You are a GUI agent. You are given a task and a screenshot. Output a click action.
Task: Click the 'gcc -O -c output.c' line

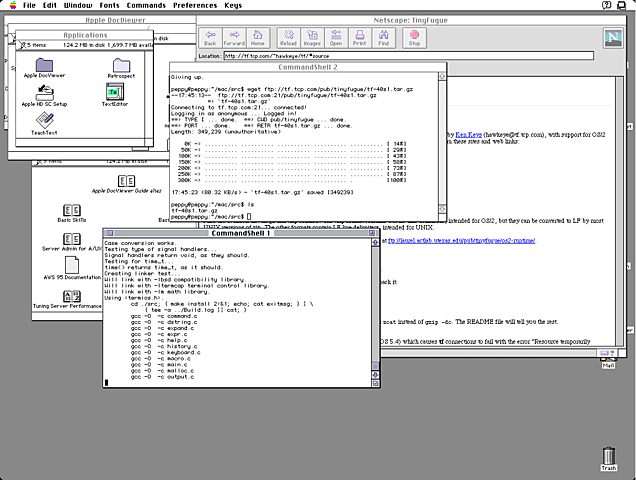[x=162, y=377]
